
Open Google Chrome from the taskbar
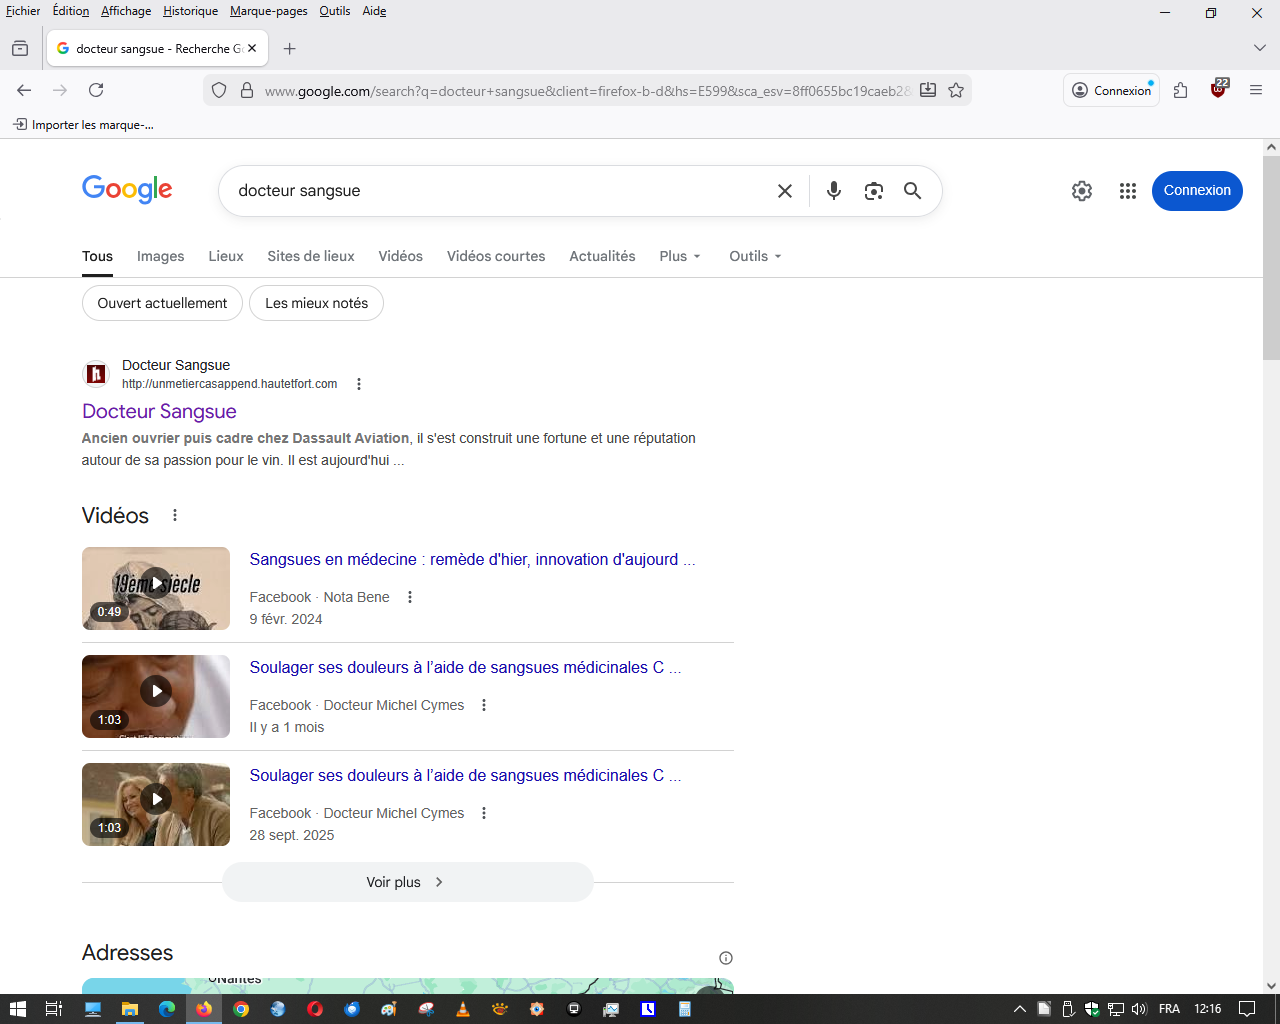click(241, 1009)
